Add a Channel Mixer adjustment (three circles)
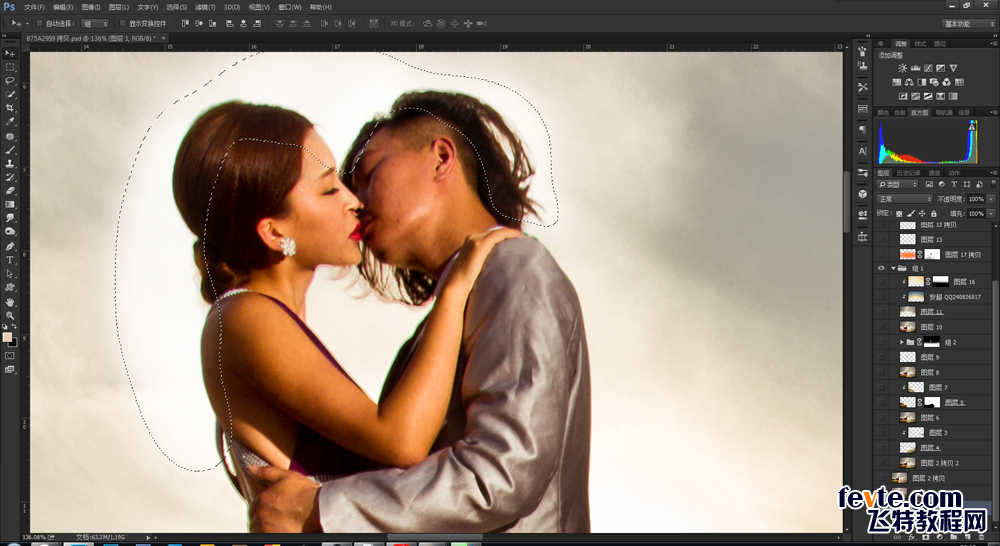 pos(946,82)
